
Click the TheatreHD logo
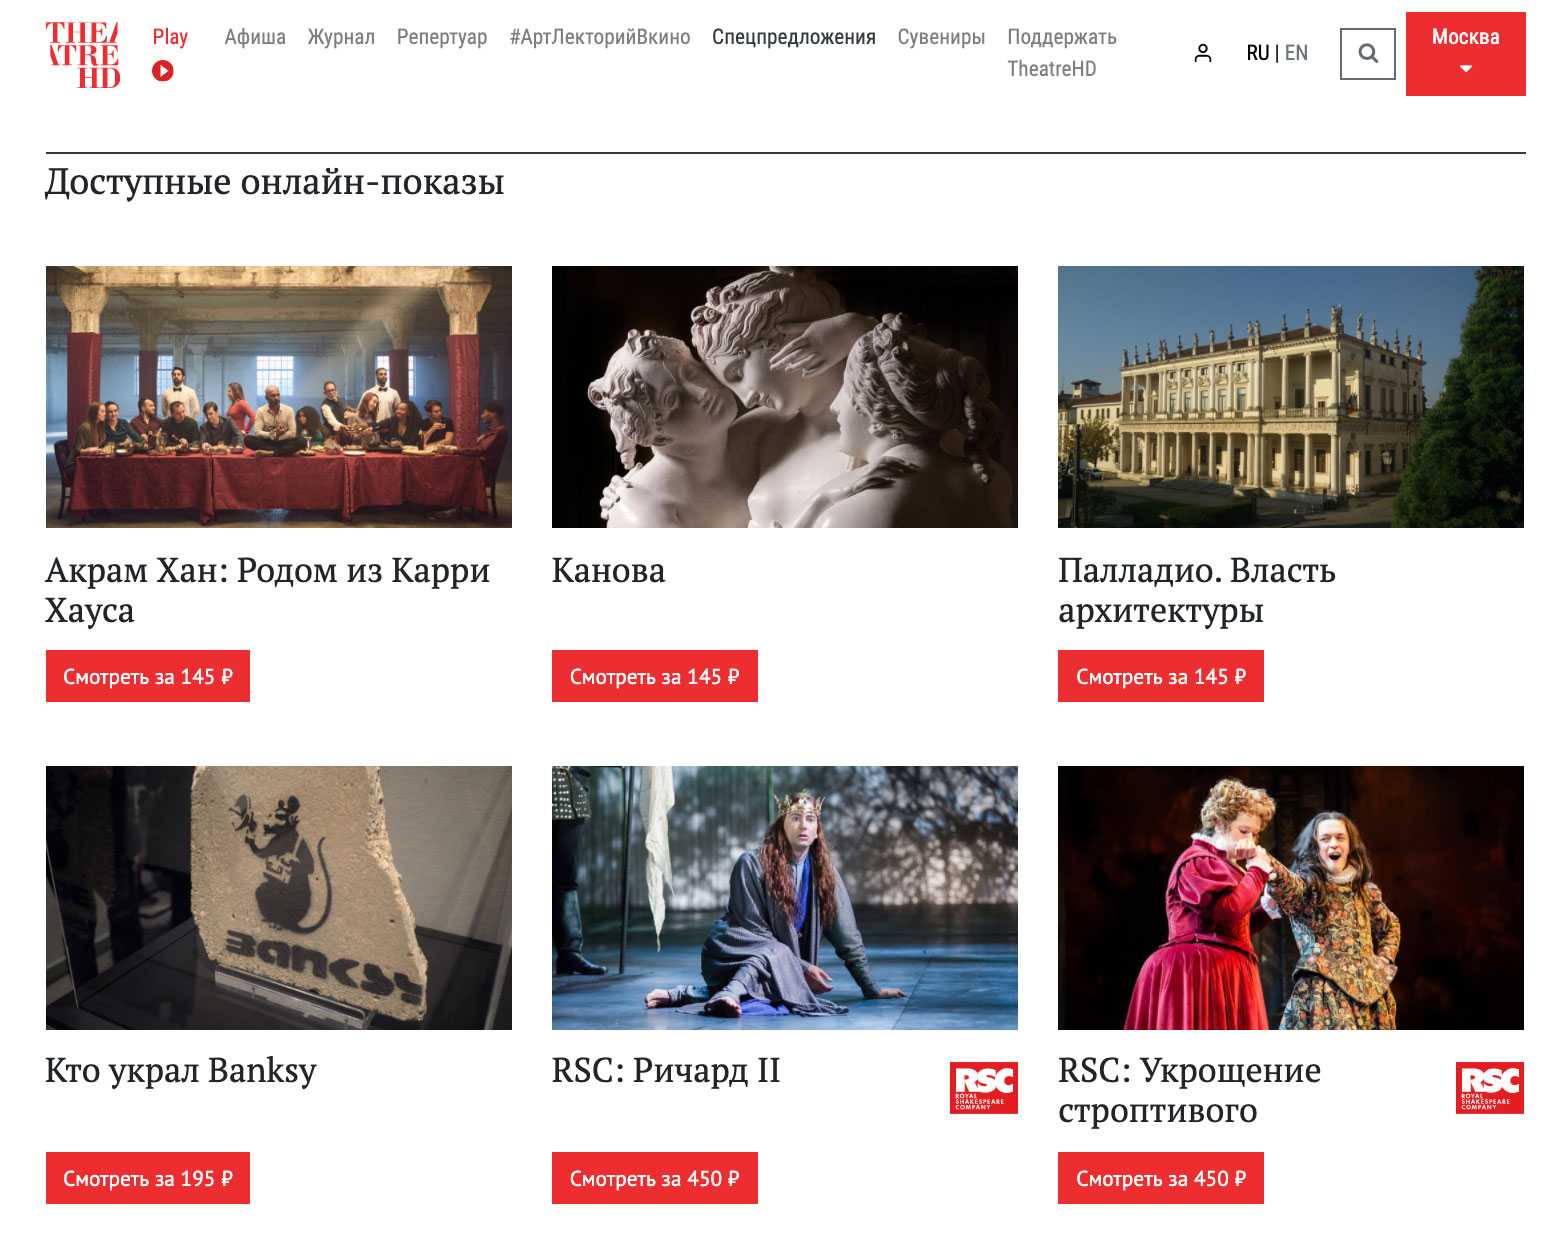pyautogui.click(x=83, y=55)
